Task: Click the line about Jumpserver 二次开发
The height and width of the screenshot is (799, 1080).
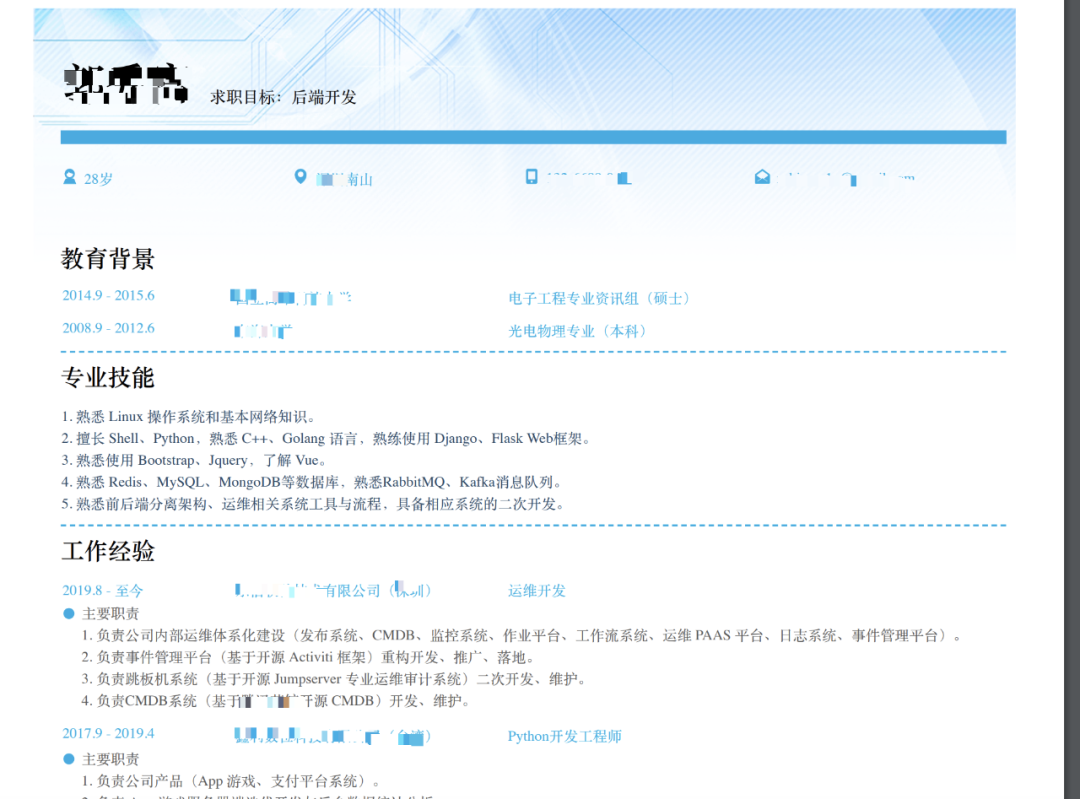Action: (335, 679)
